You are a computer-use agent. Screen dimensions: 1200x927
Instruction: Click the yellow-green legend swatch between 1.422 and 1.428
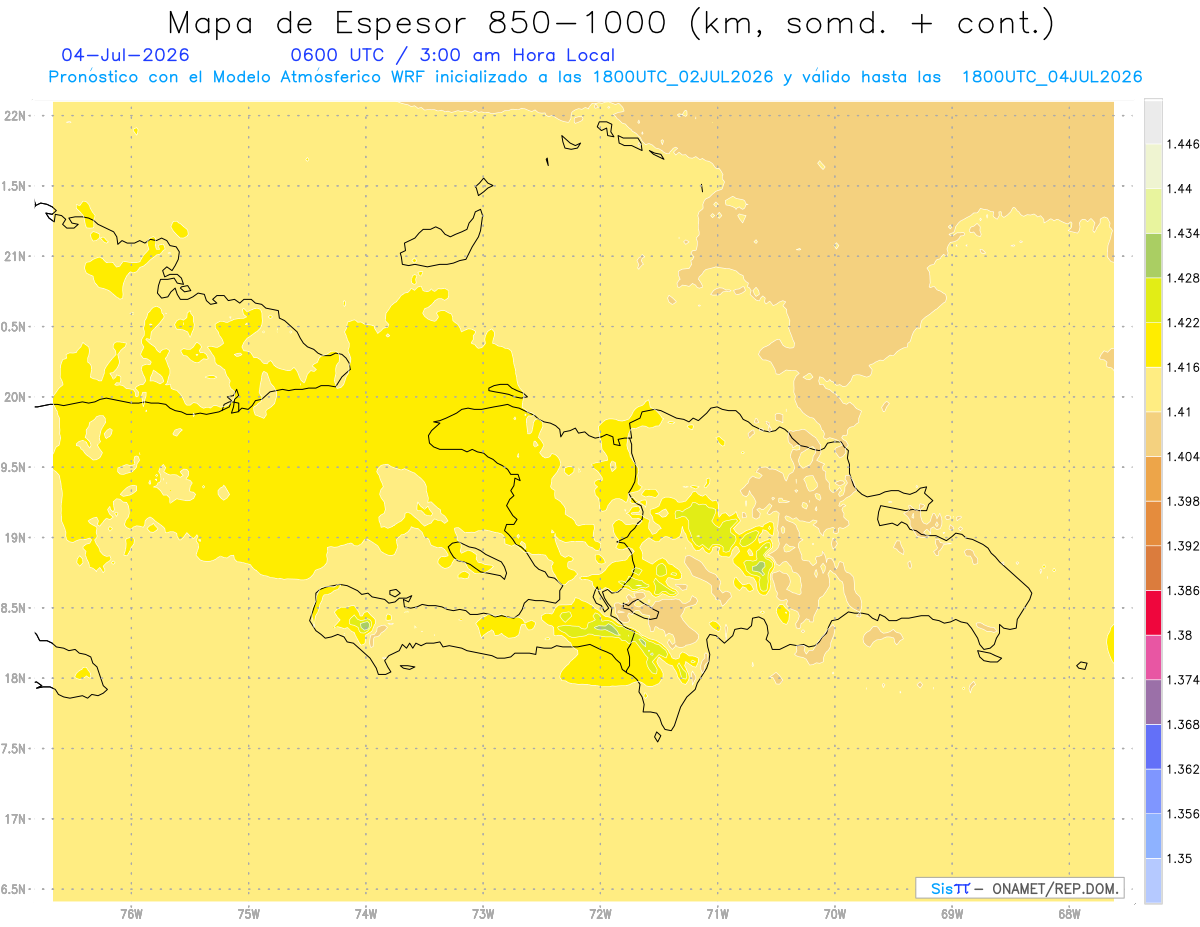coord(1153,300)
